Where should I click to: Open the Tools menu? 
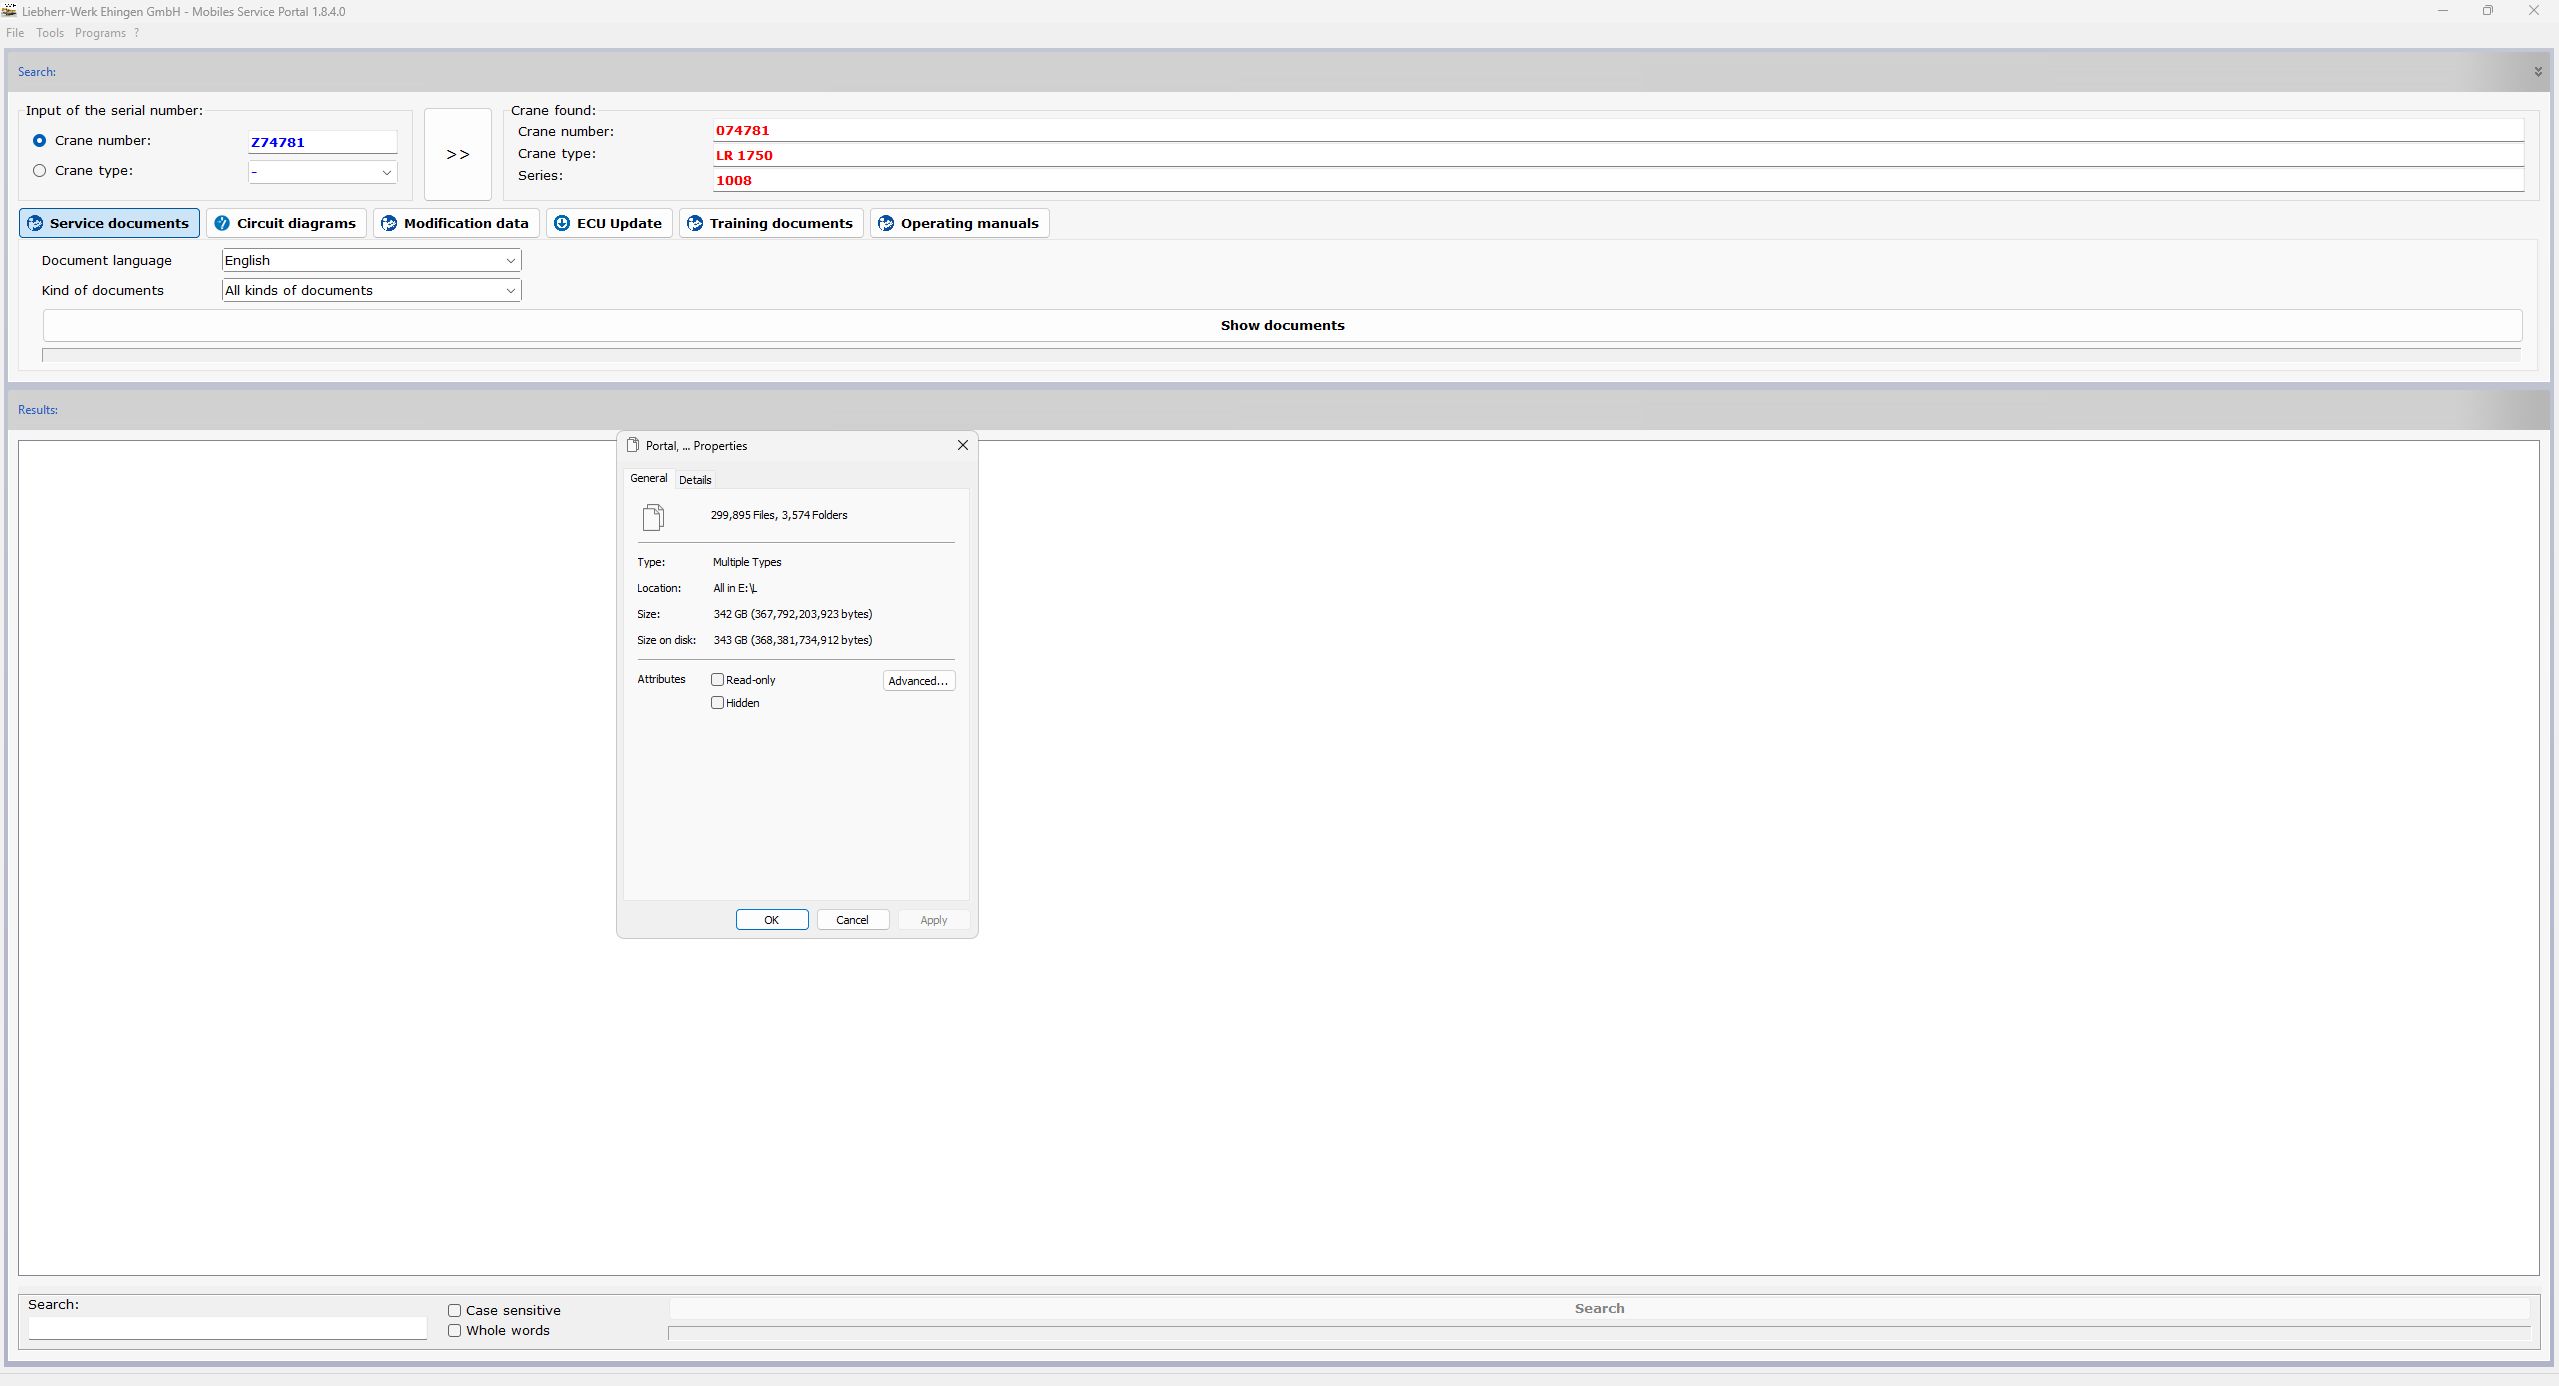[49, 33]
